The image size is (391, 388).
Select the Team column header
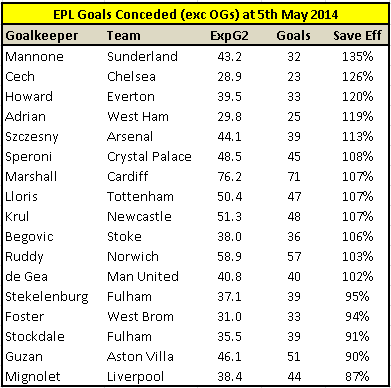pos(124,35)
